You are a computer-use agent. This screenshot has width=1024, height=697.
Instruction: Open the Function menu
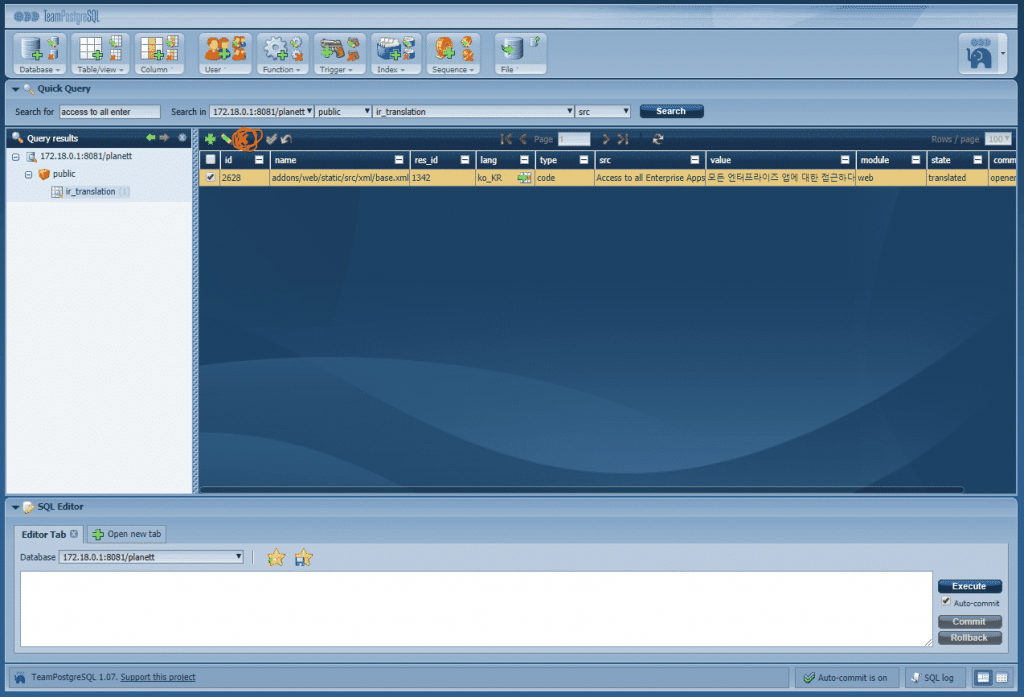point(281,70)
